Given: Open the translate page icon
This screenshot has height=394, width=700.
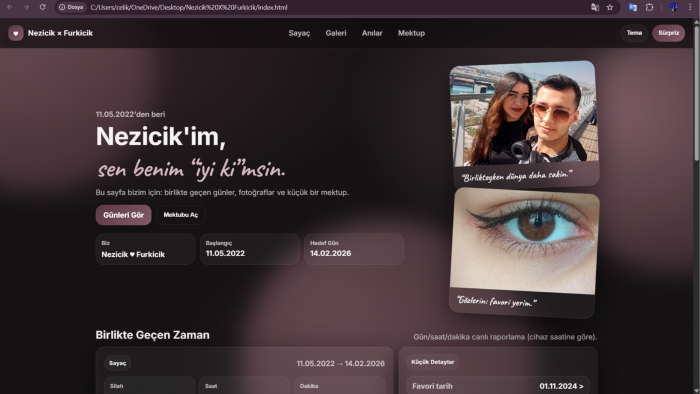Looking at the screenshot, I should (595, 7).
